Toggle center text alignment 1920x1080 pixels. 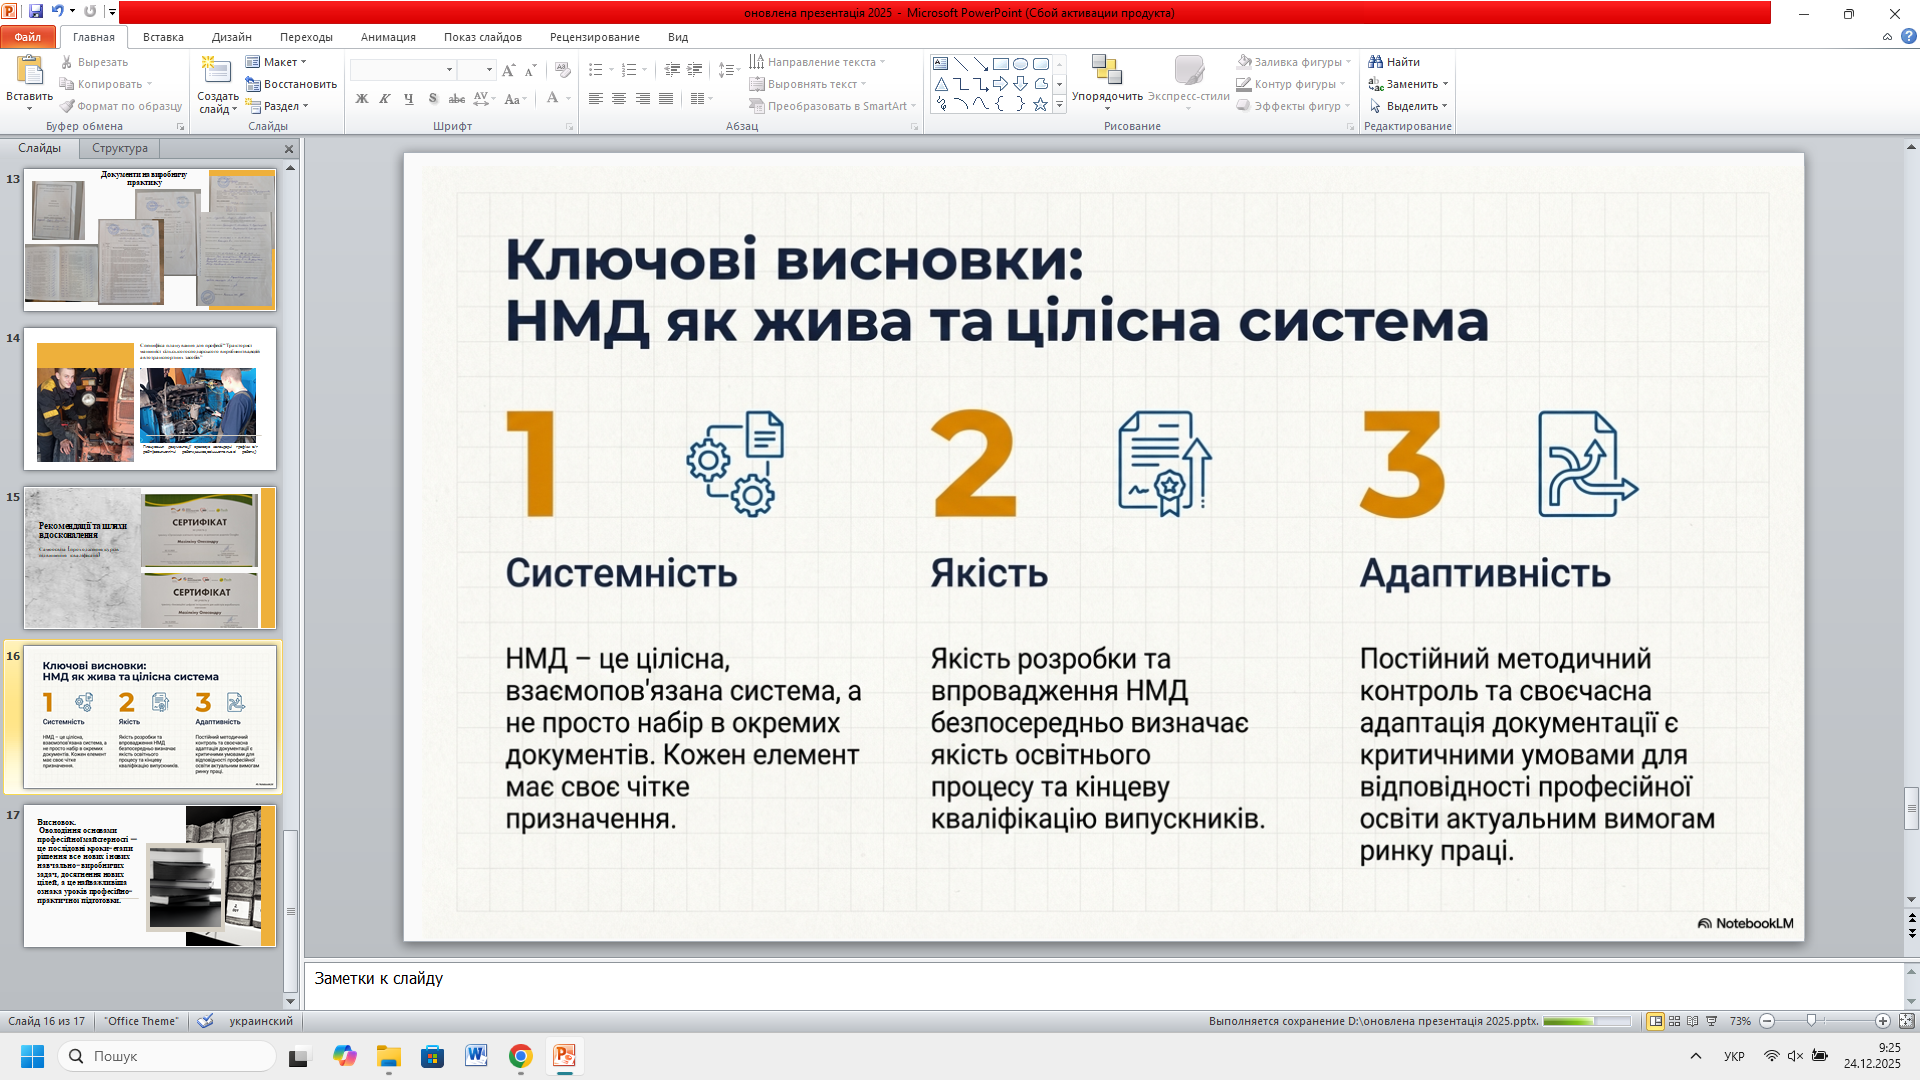point(619,99)
